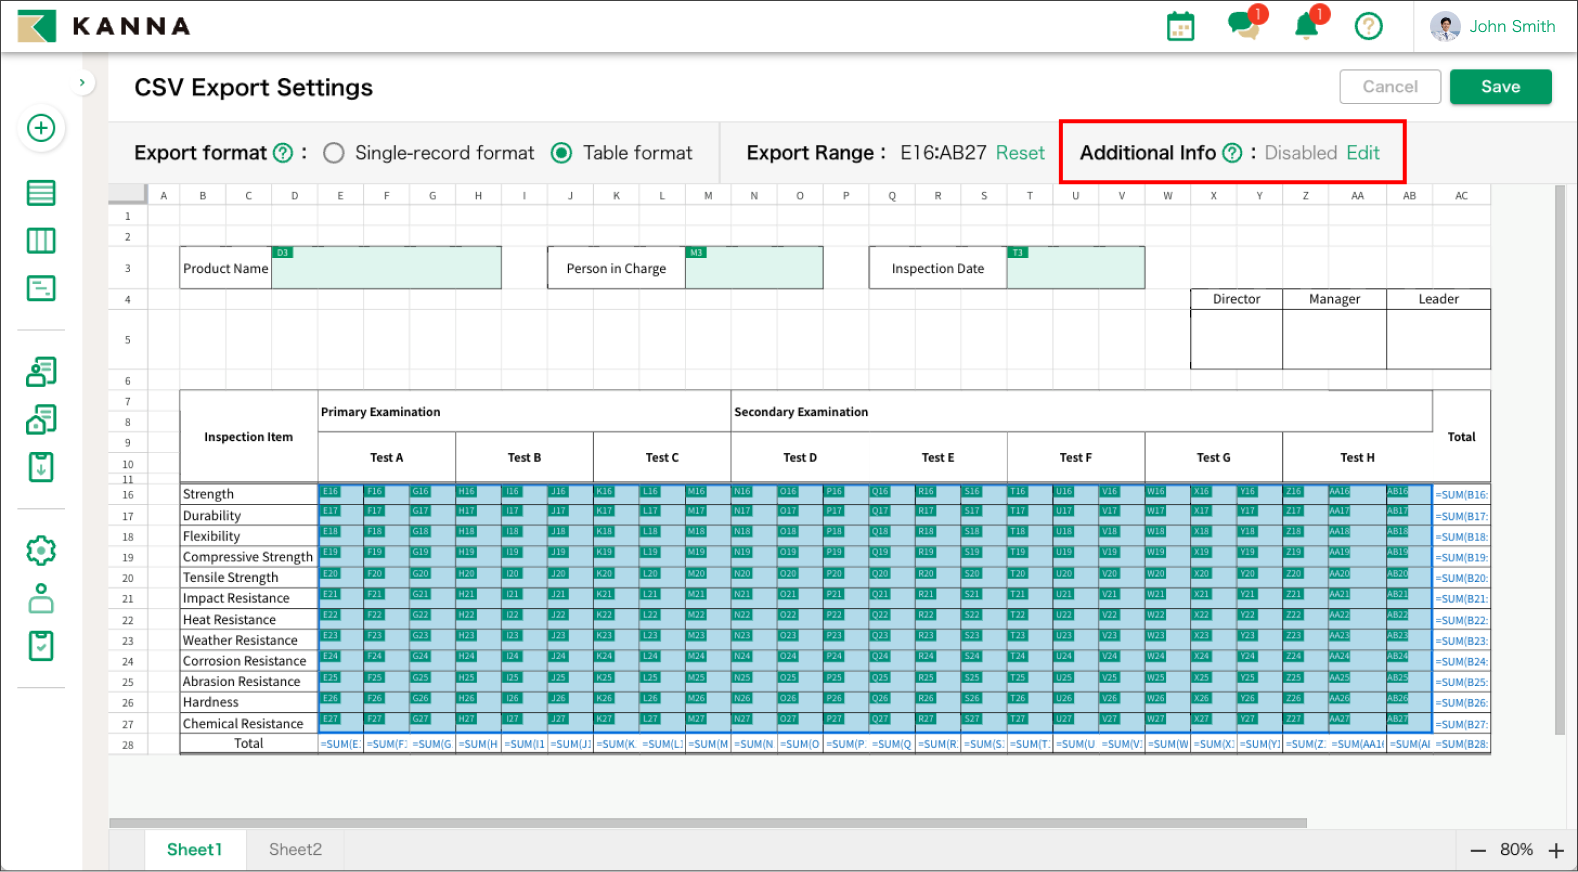Click the Export format help icon
Viewport: 1578px width, 872px height.
(x=283, y=153)
